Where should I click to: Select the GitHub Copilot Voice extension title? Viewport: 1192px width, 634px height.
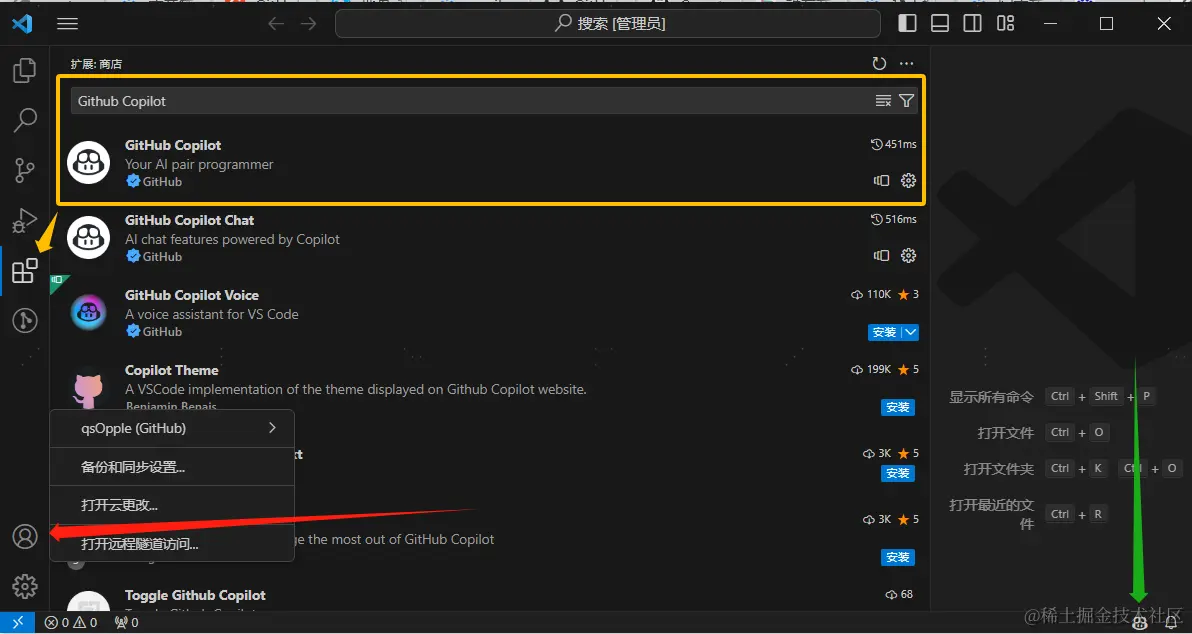[192, 295]
